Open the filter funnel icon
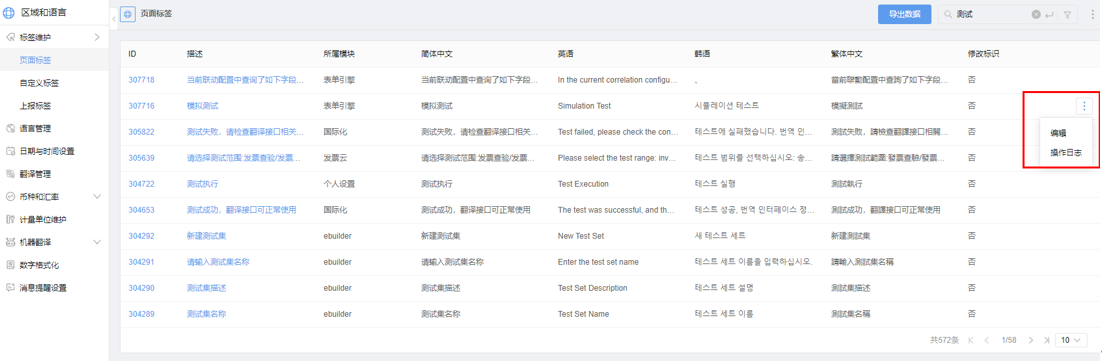This screenshot has height=361, width=1102. [x=1068, y=14]
